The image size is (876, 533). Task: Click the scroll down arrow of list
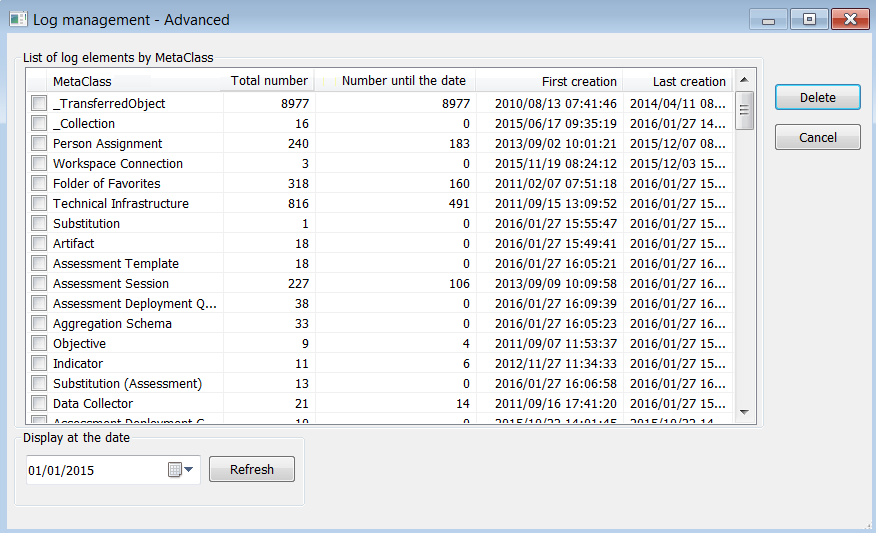[744, 411]
